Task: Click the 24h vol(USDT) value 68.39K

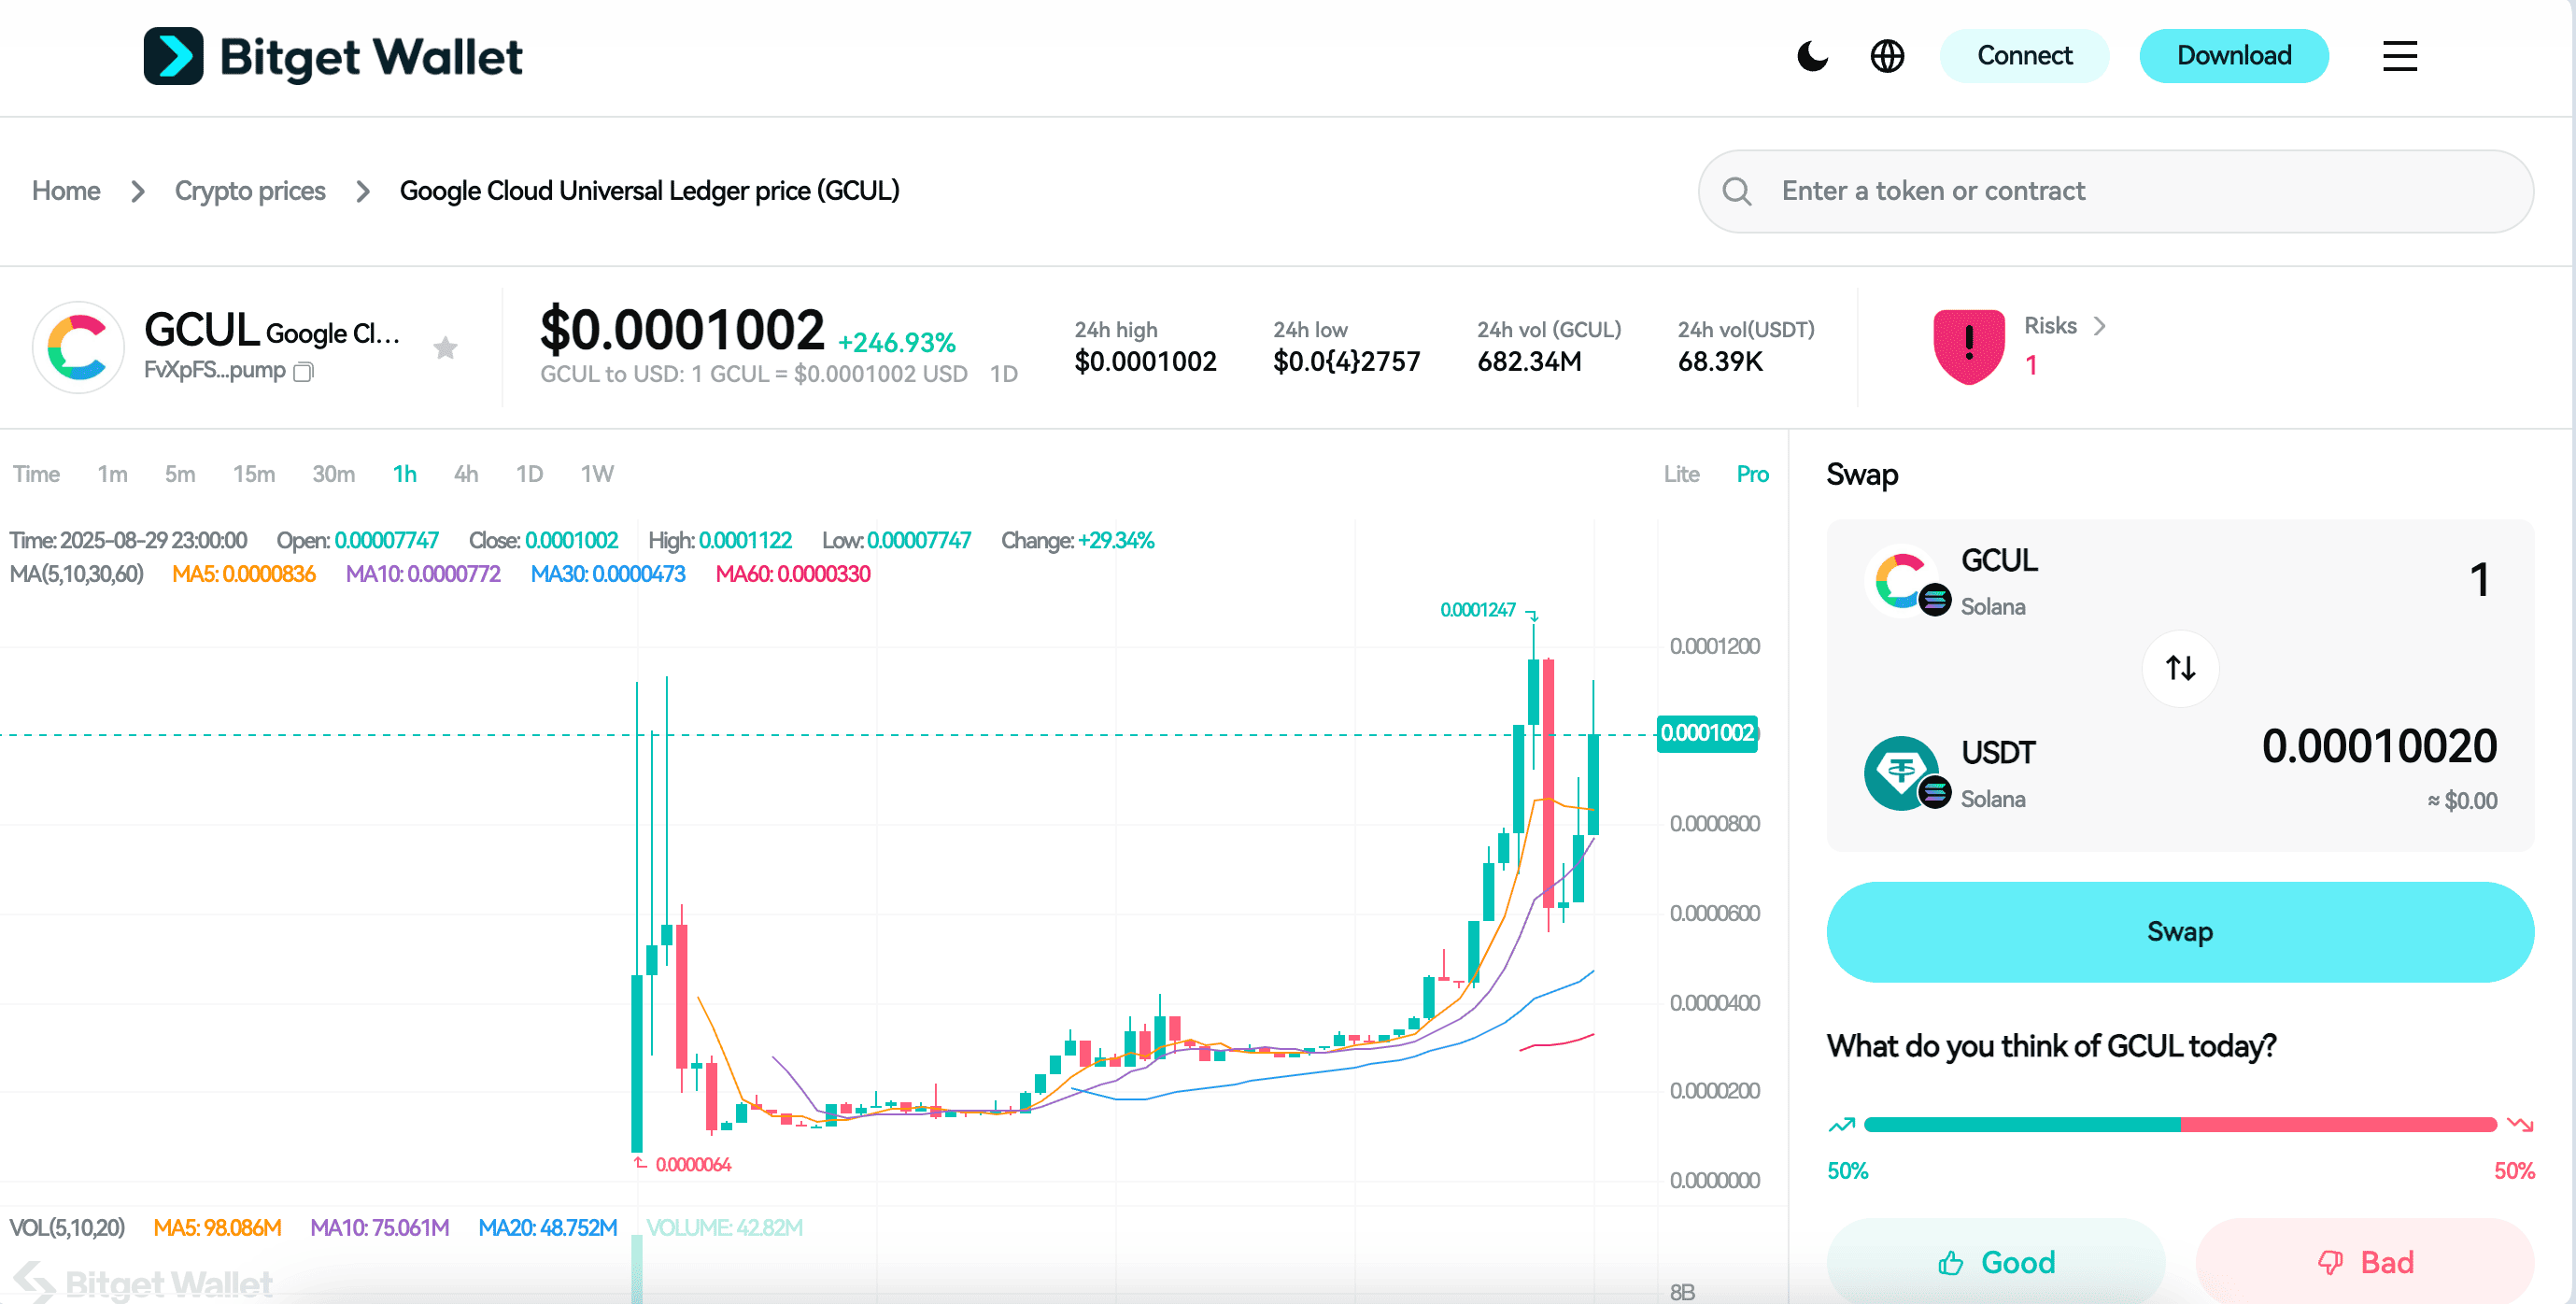Action: [1720, 362]
